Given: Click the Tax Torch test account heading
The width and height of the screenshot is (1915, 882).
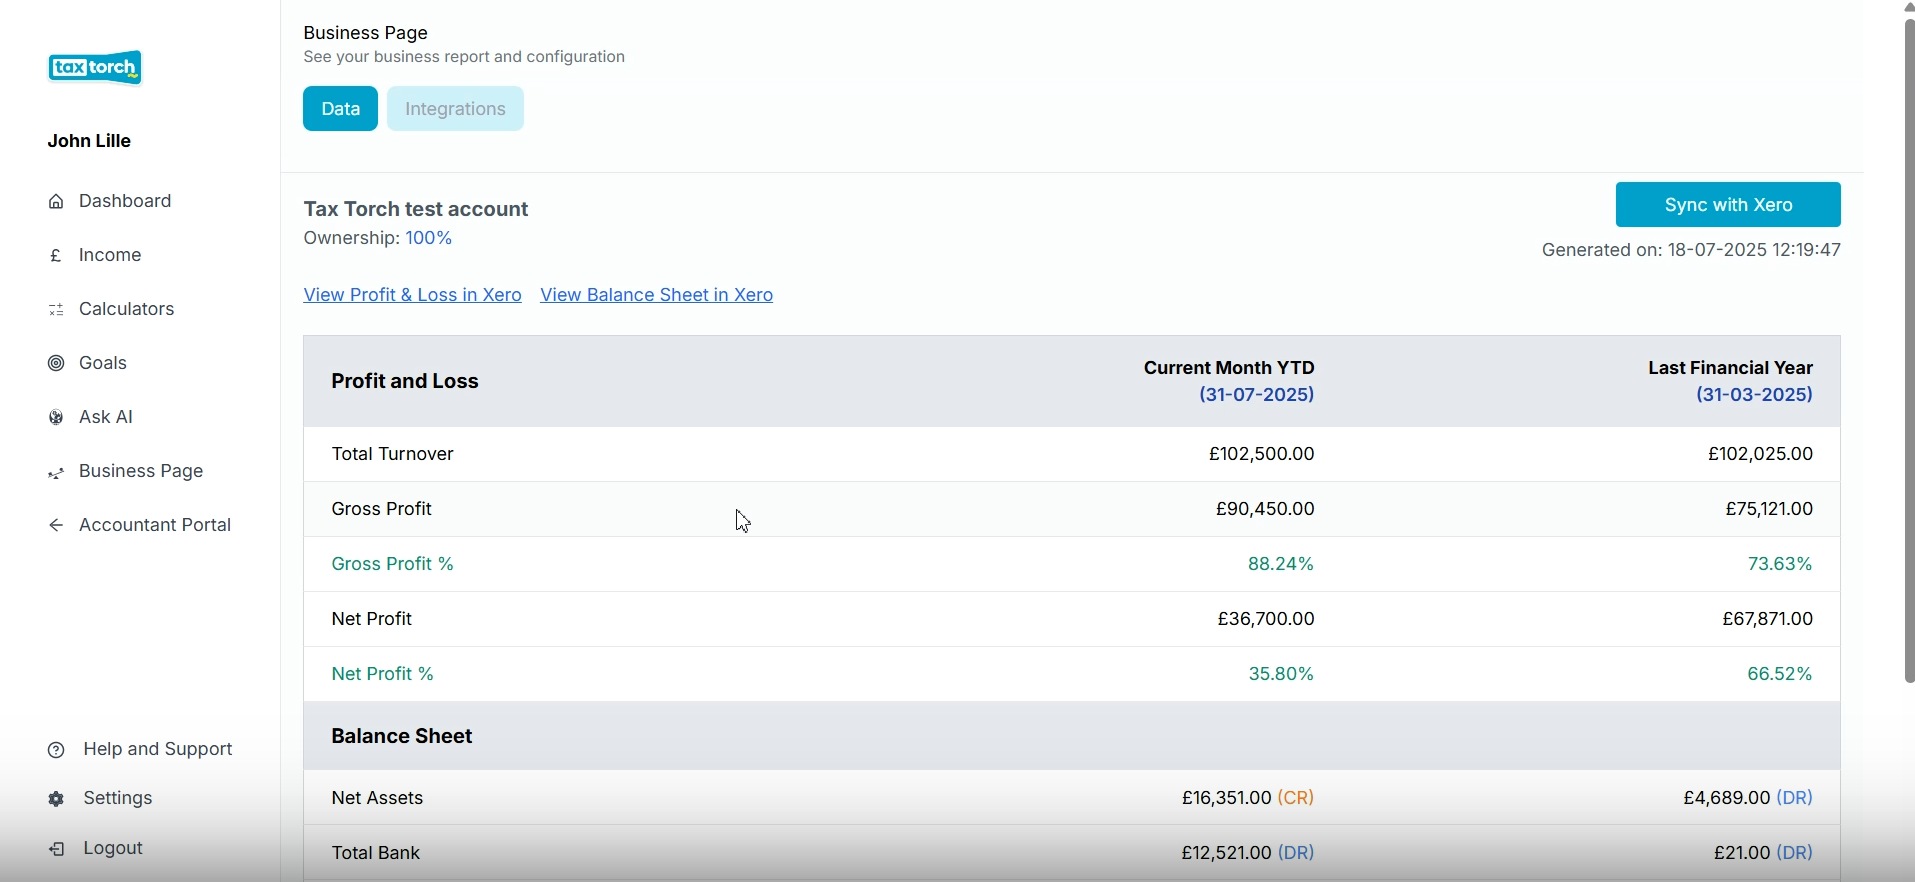Looking at the screenshot, I should 417,209.
